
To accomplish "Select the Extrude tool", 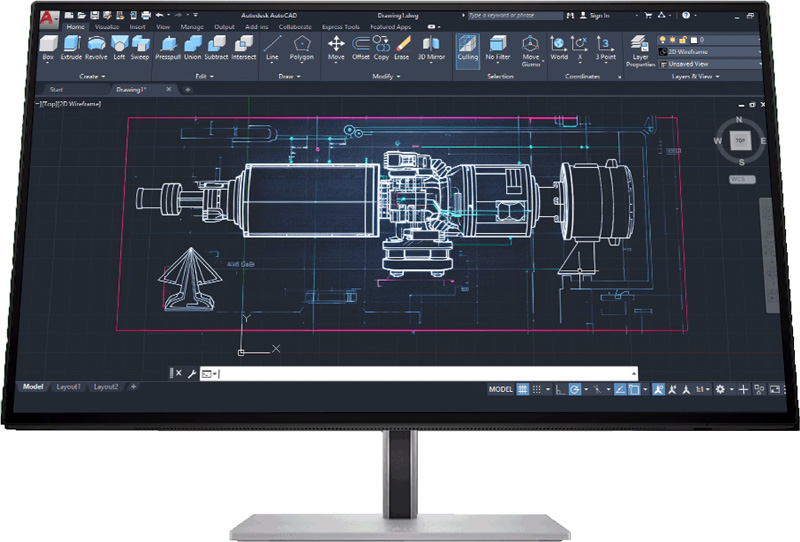I will [73, 46].
